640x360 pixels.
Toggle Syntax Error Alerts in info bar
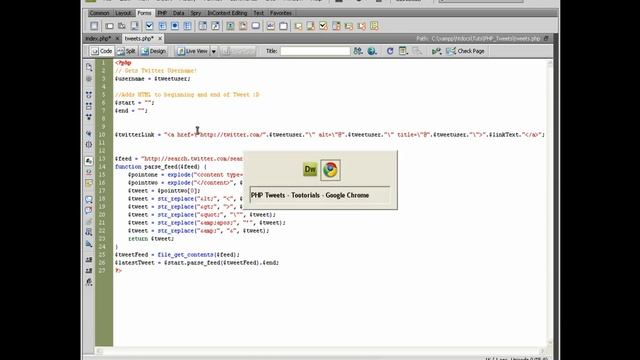click(89, 183)
